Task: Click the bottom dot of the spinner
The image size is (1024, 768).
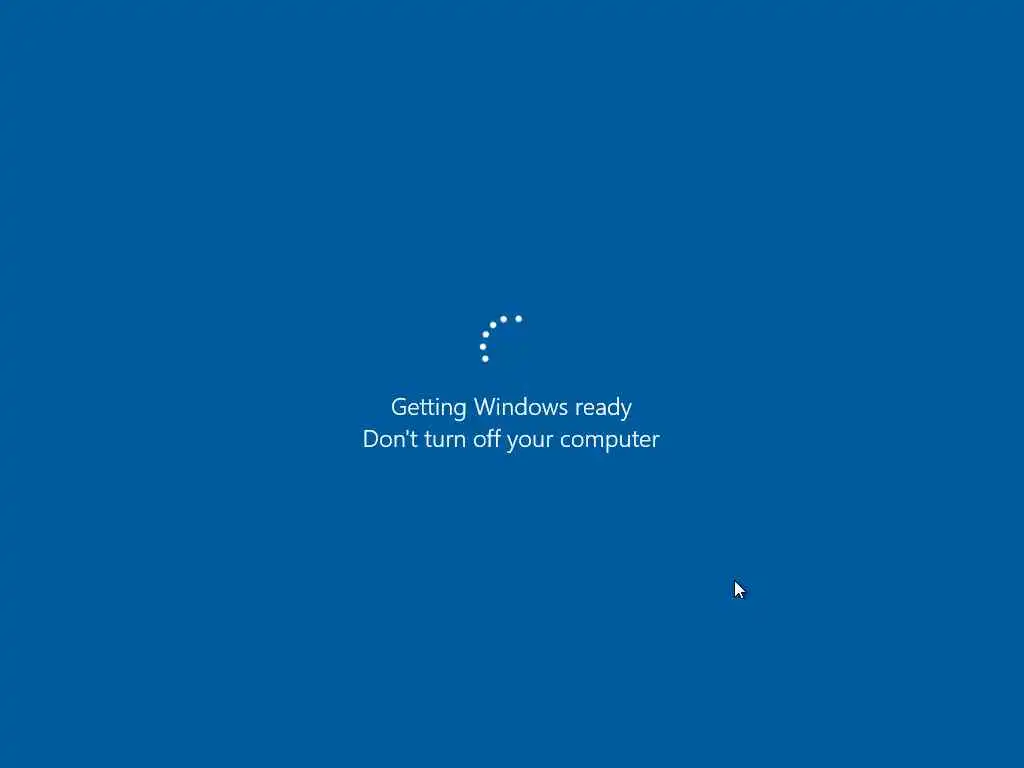Action: coord(485,359)
